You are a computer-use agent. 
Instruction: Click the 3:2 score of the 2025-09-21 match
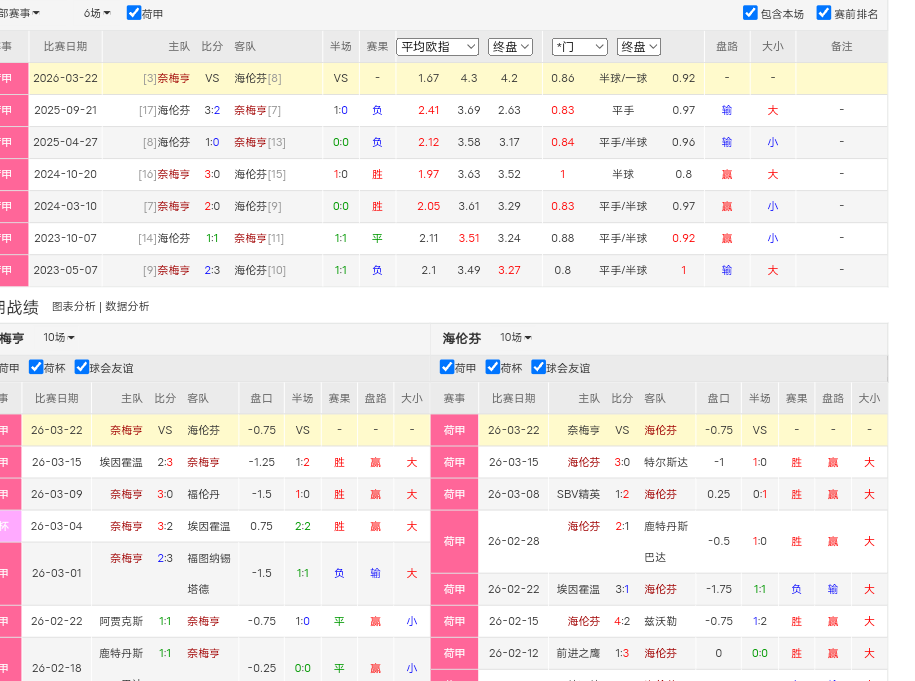212,111
